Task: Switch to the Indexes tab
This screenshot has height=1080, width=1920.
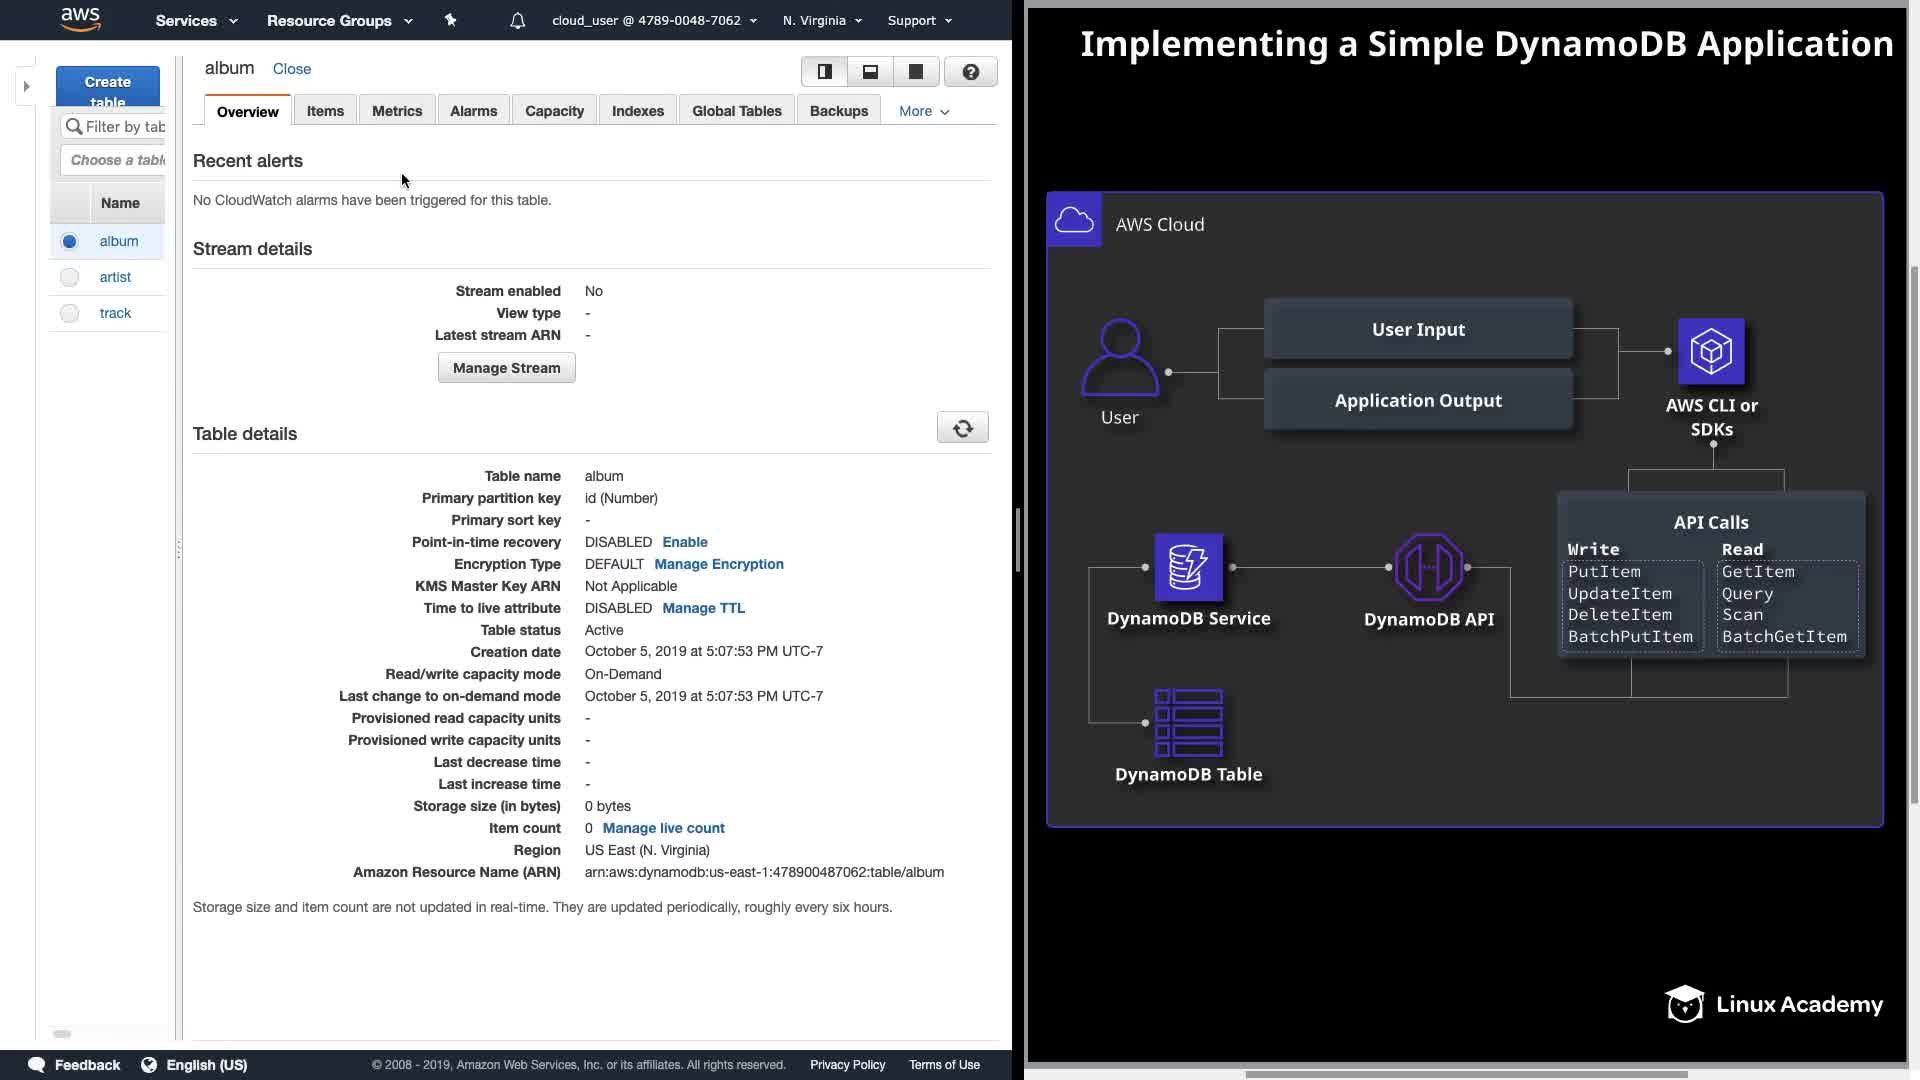Action: pyautogui.click(x=637, y=111)
